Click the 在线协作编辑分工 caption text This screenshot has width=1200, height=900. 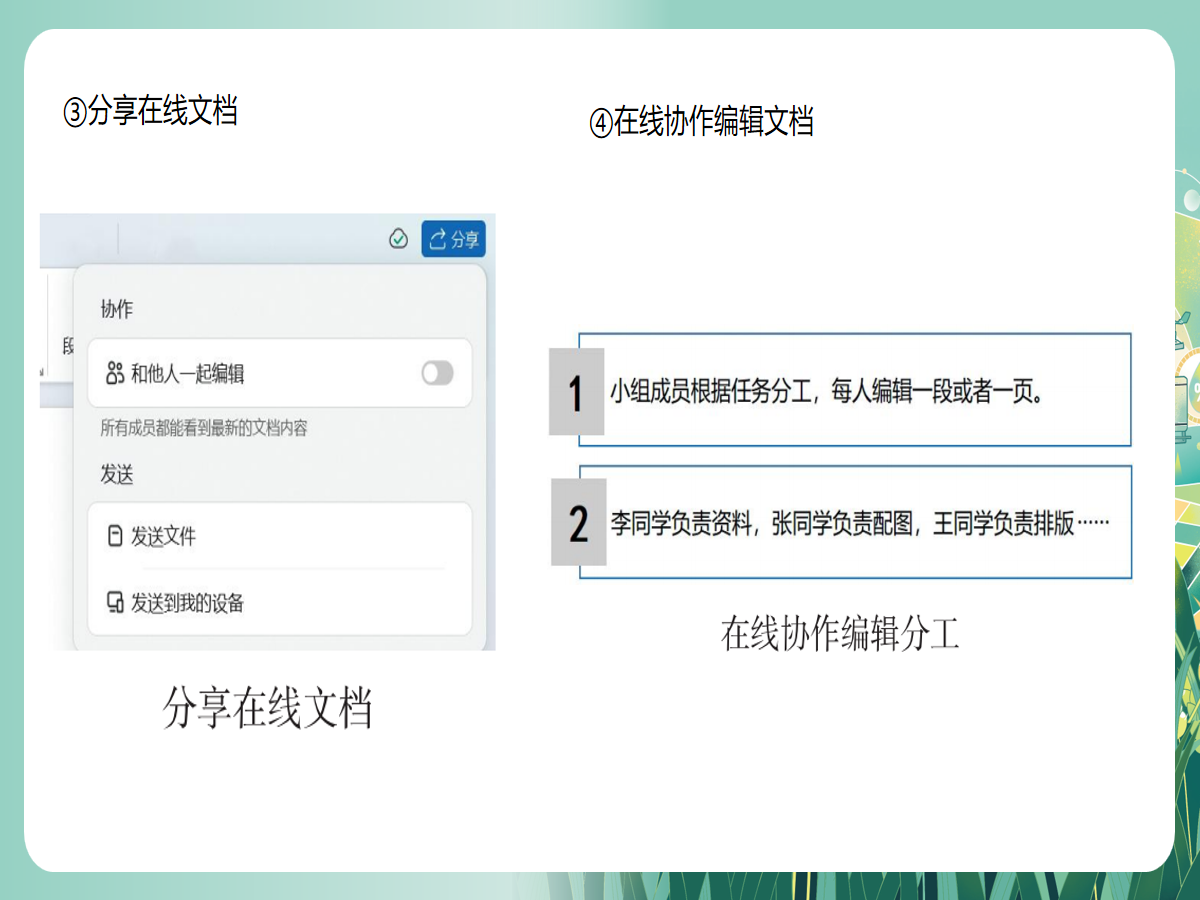(840, 634)
